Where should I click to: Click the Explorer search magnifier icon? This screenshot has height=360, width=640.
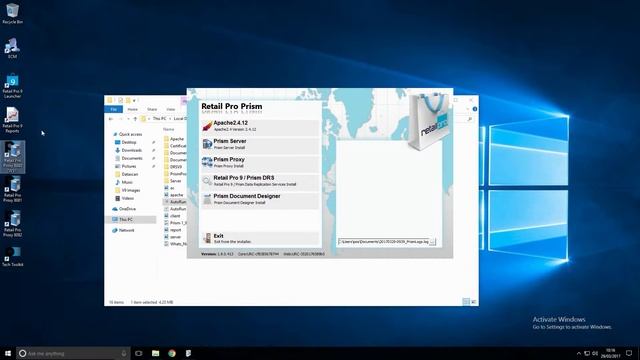coord(470,119)
